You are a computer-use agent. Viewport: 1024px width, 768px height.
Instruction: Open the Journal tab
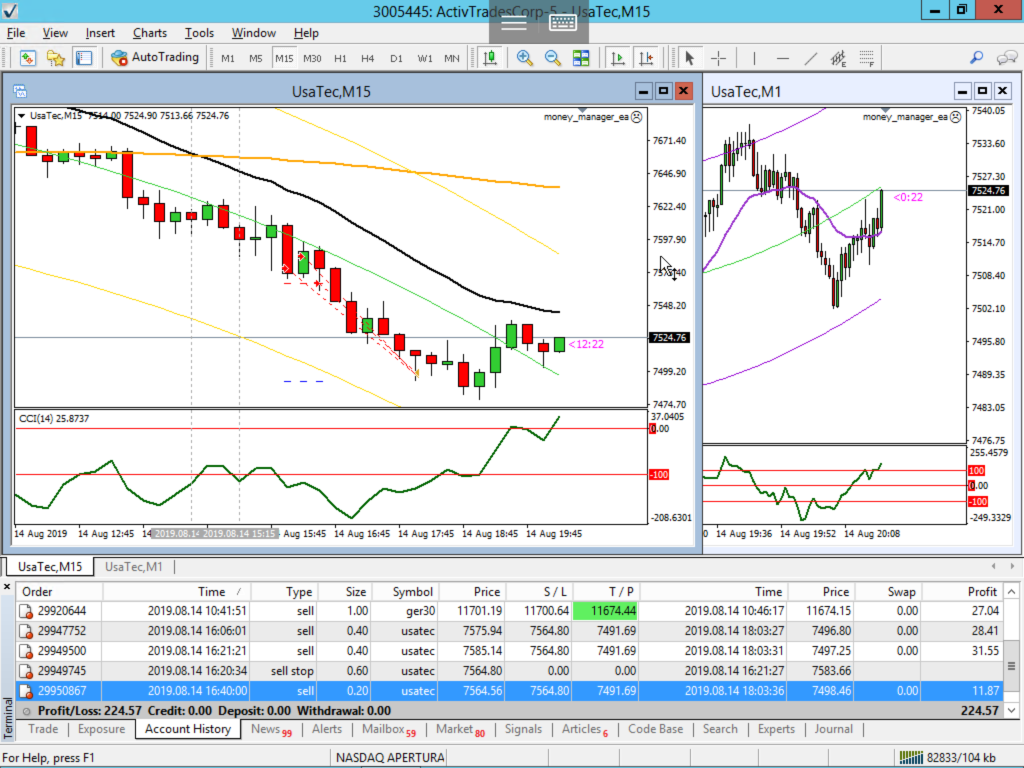point(833,729)
